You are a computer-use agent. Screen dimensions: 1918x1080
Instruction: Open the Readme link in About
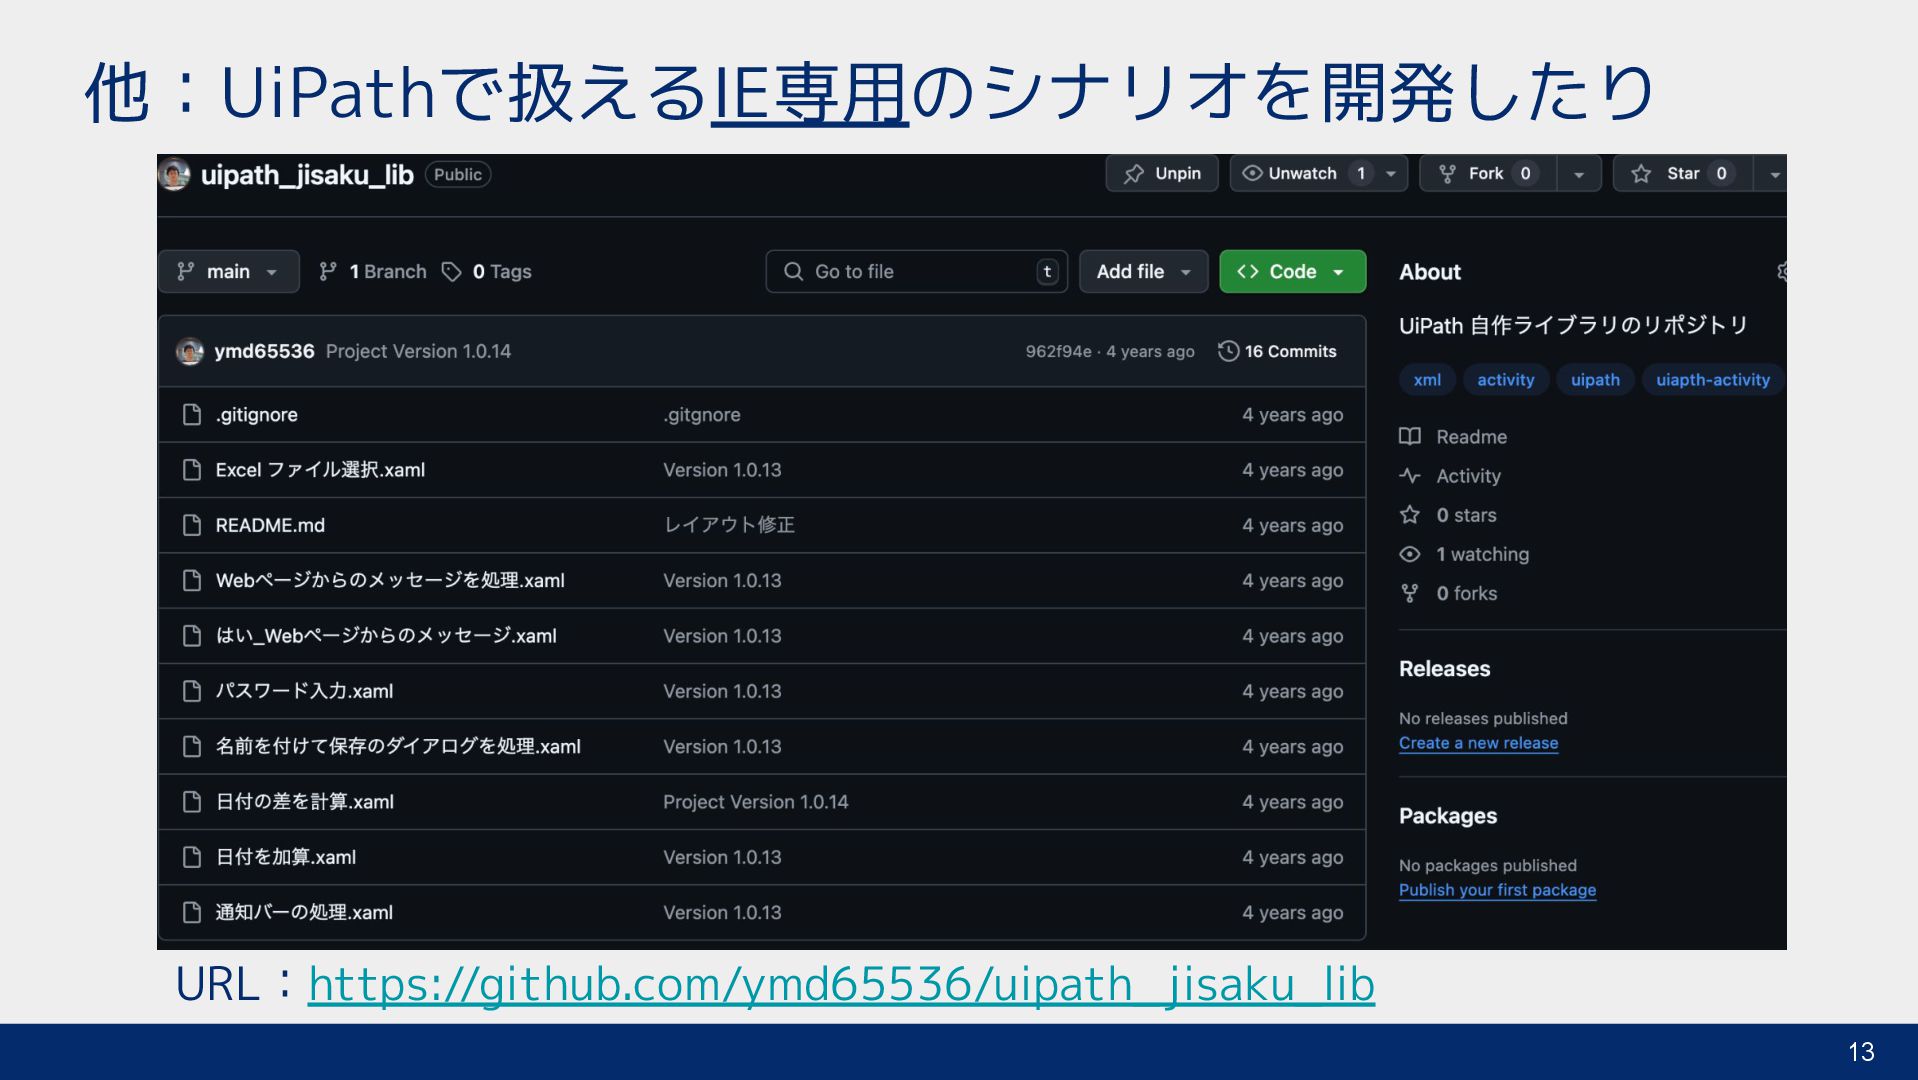(1471, 437)
